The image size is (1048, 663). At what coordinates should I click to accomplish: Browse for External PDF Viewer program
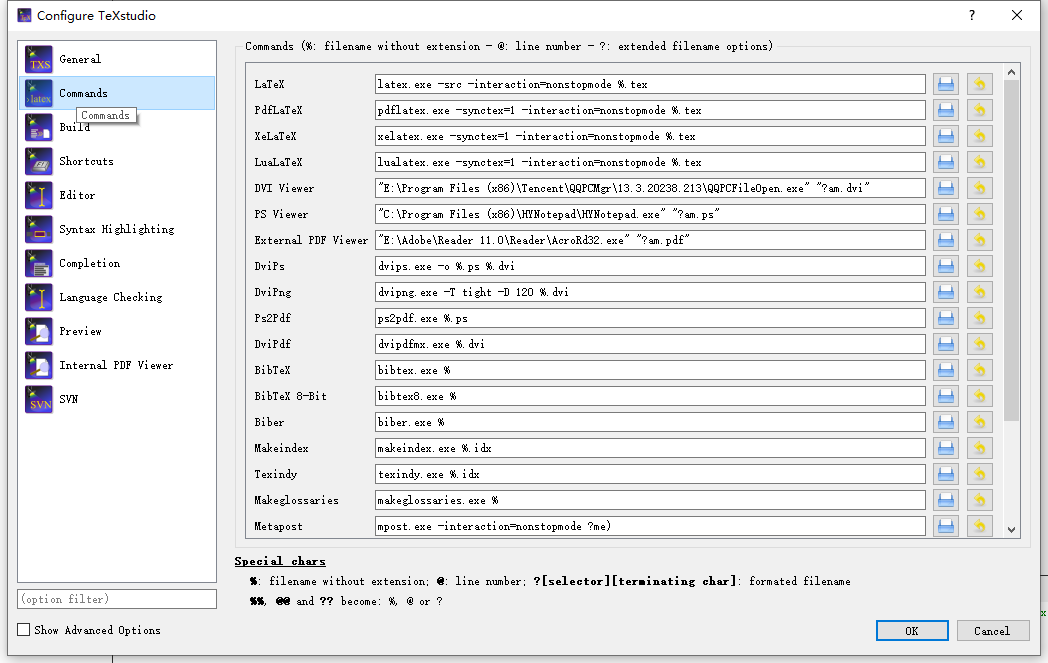coord(946,240)
